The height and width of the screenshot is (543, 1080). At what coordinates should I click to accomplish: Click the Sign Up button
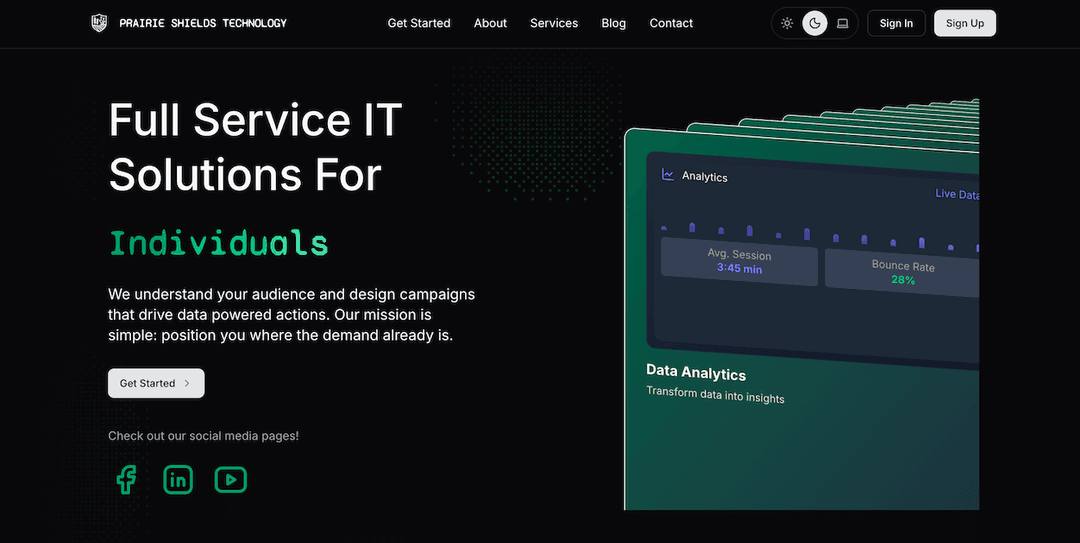[x=964, y=23]
